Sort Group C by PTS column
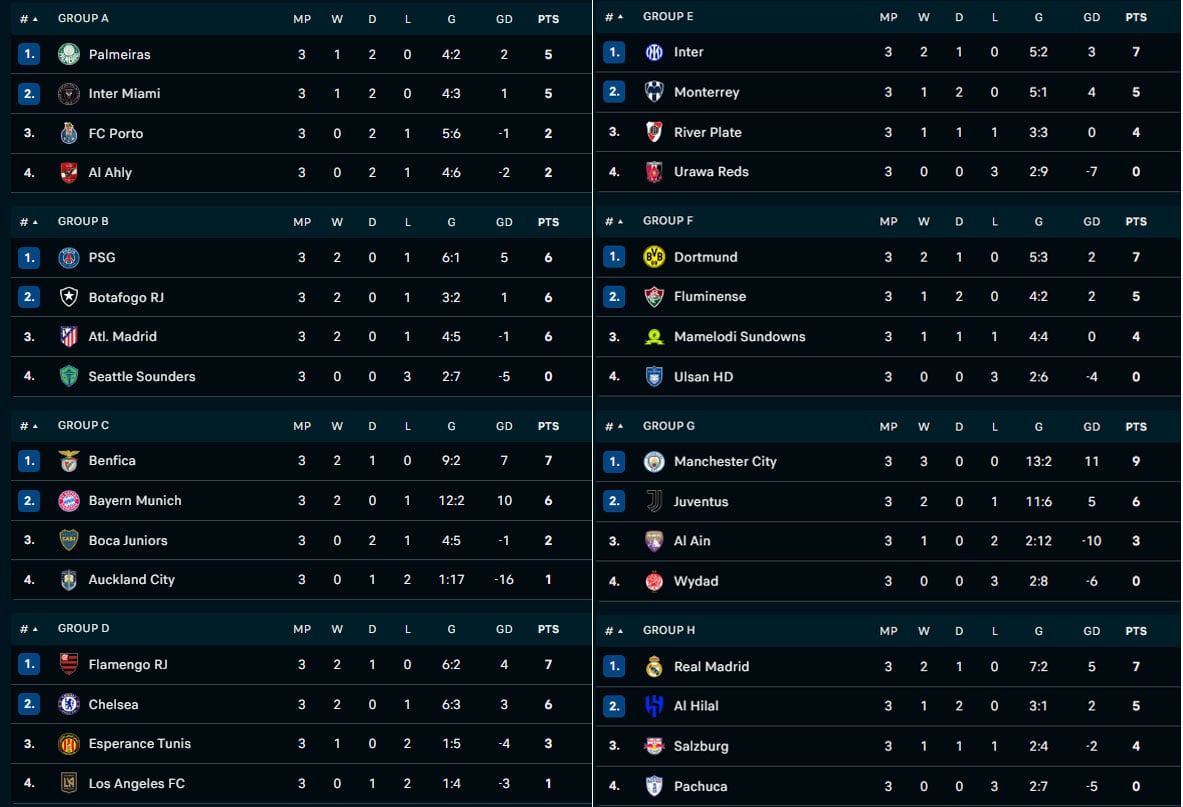Screen dimensions: 1183x807 point(548,426)
